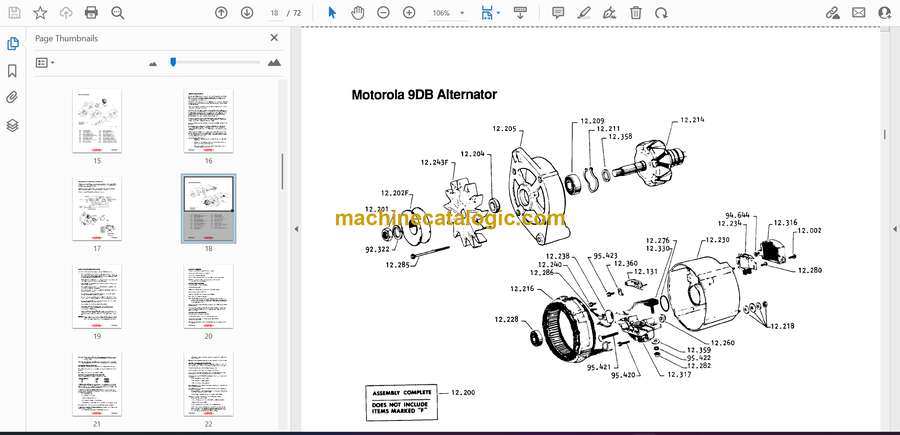Open page 22 thumbnail
This screenshot has width=900, height=435.
click(208, 384)
